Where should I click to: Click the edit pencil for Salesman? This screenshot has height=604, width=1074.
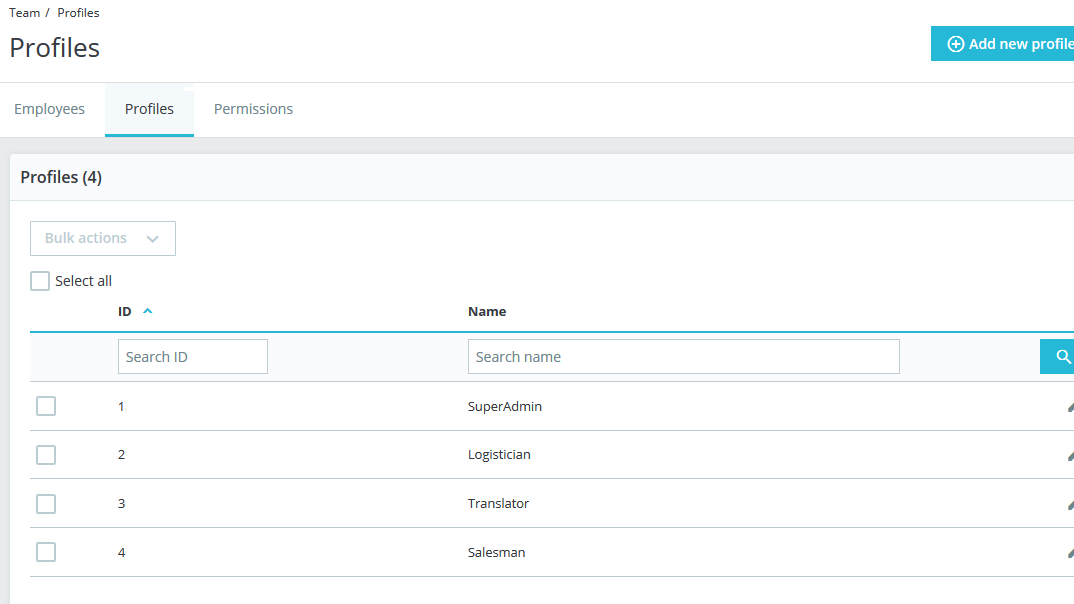coord(1069,552)
